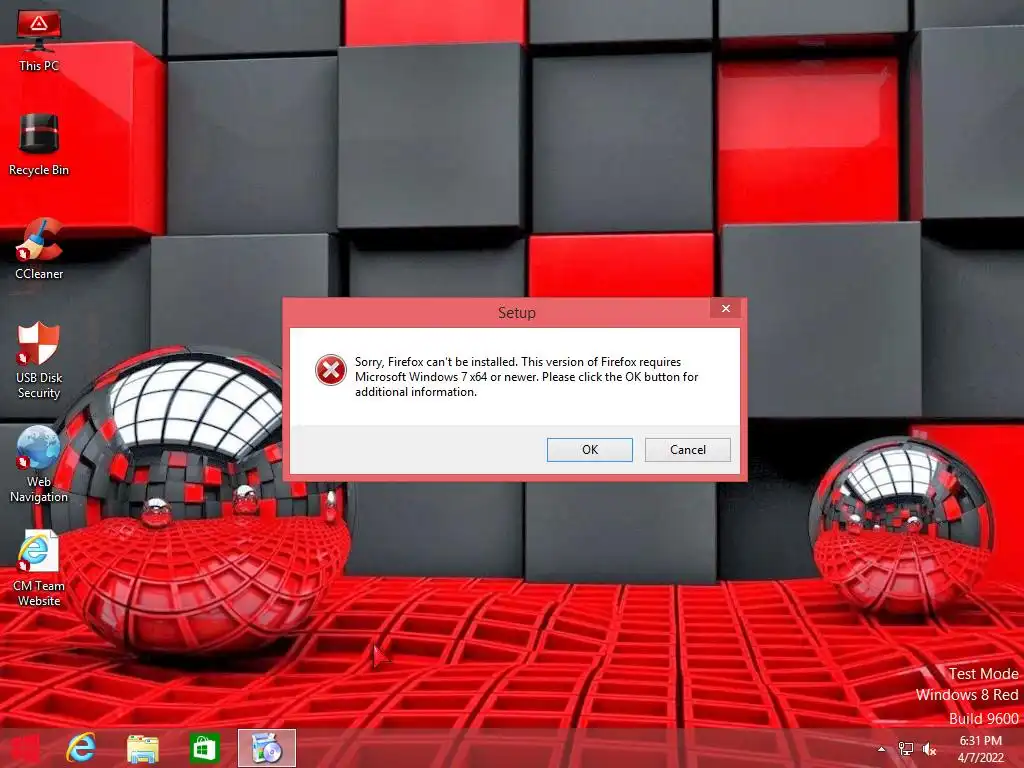Open the This PC desktop icon
1024x768 pixels.
point(39,40)
